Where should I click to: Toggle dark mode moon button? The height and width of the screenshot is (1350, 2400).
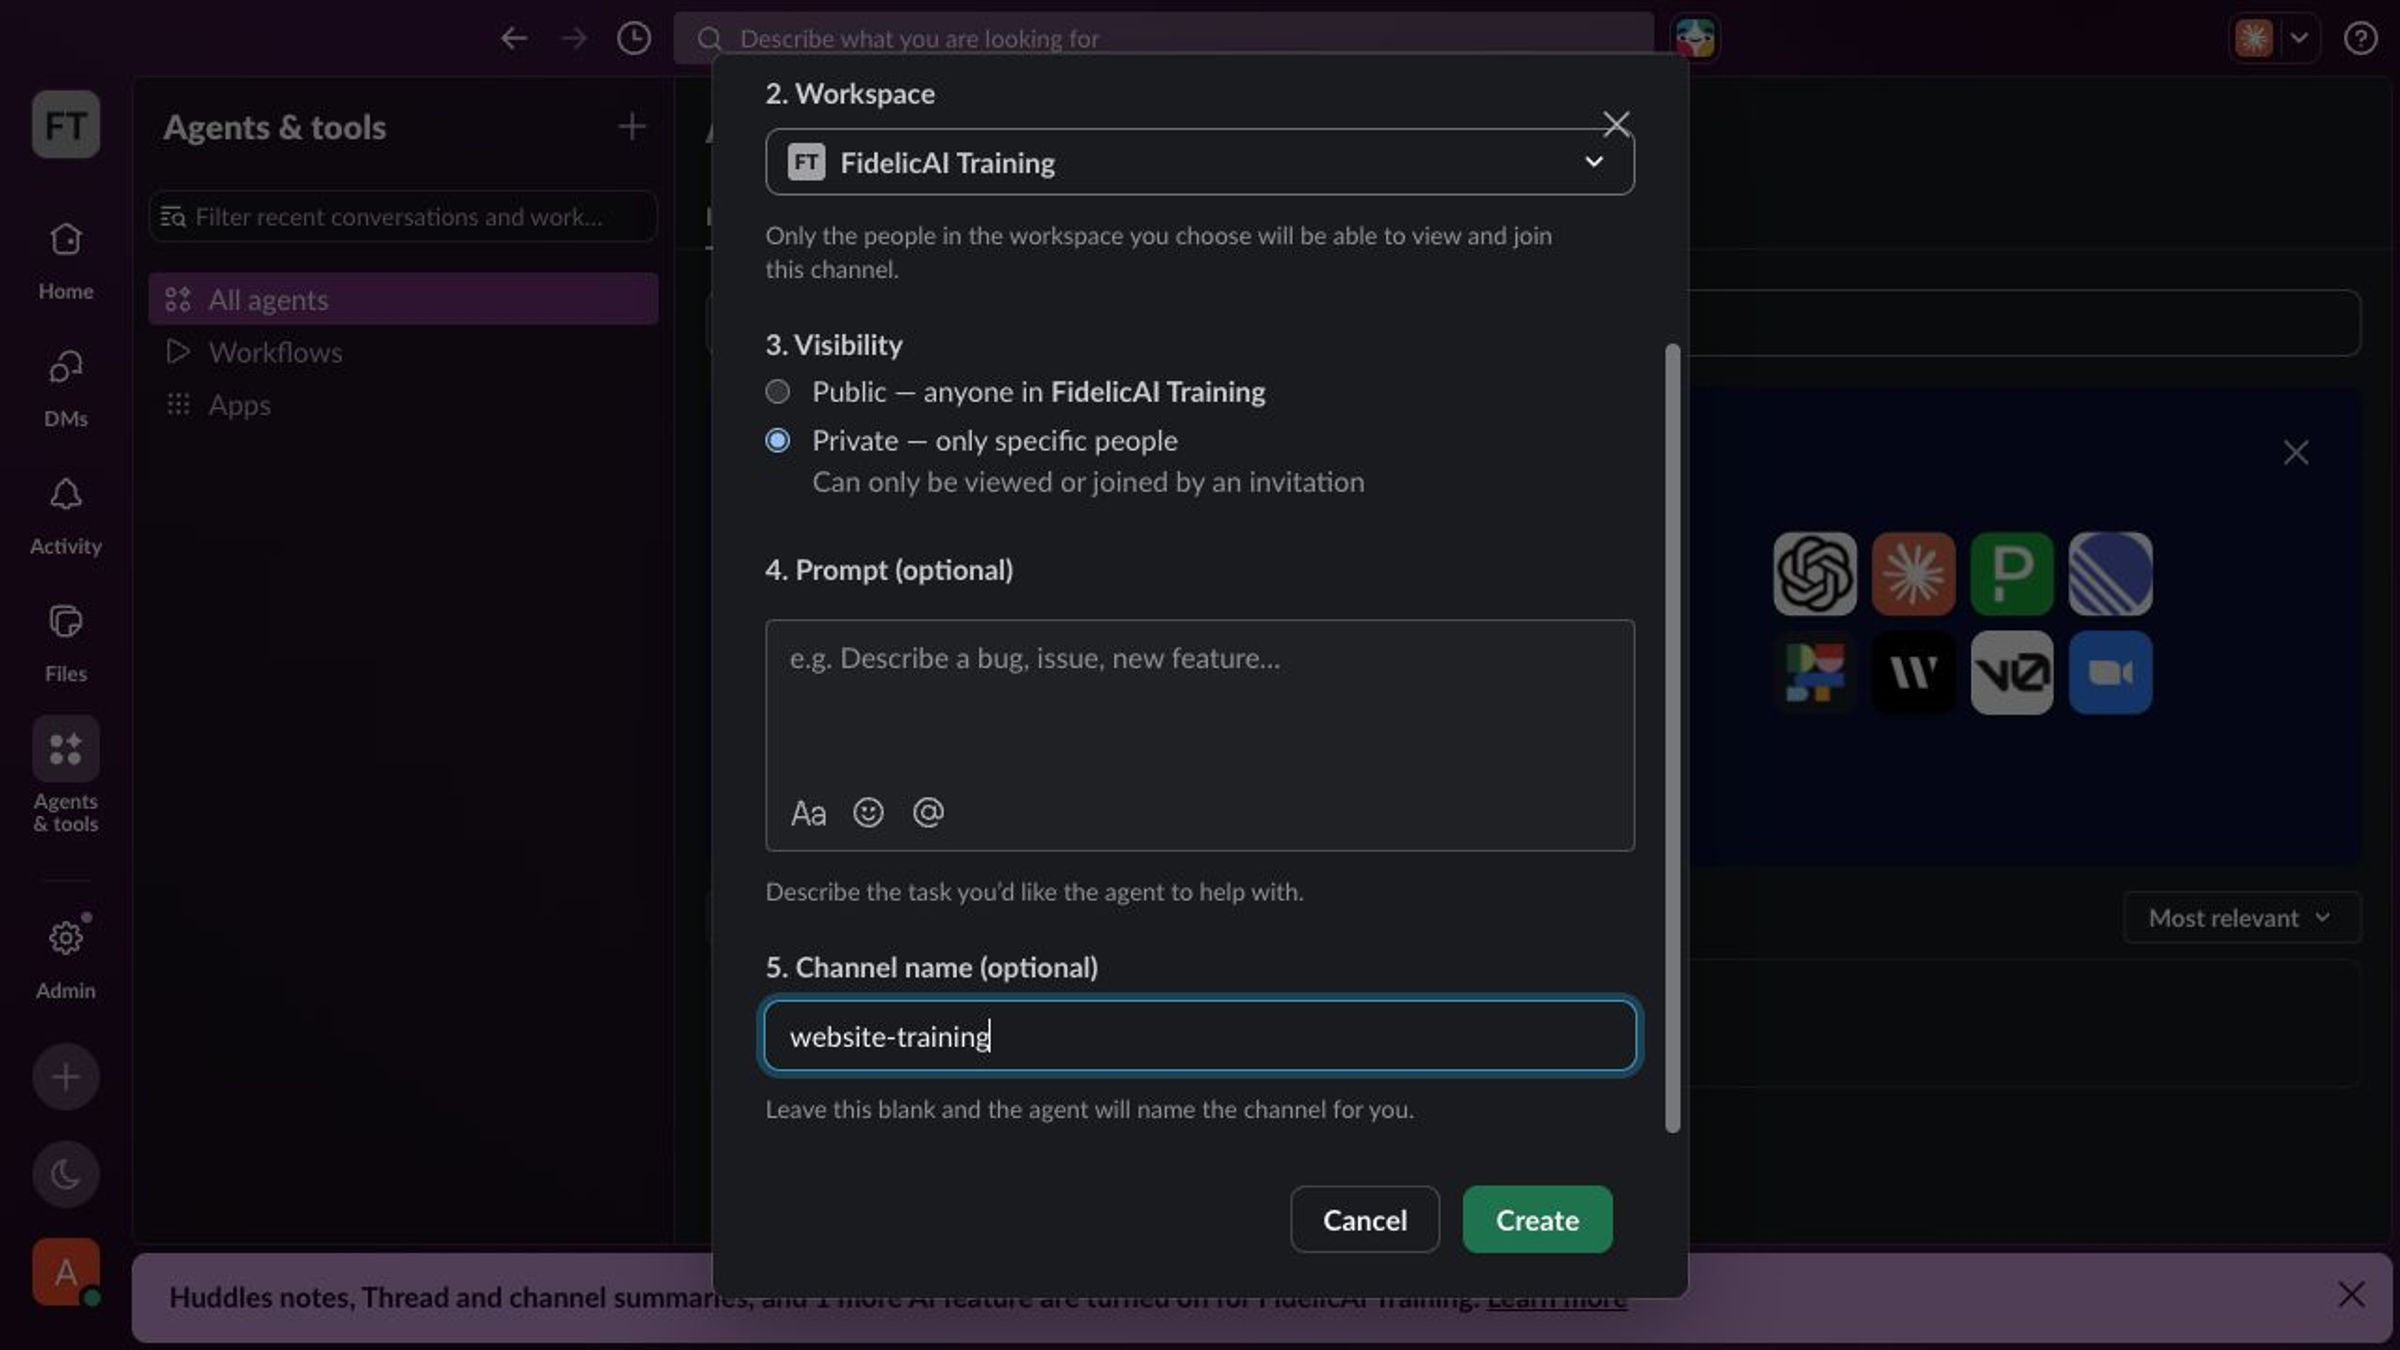(66, 1174)
